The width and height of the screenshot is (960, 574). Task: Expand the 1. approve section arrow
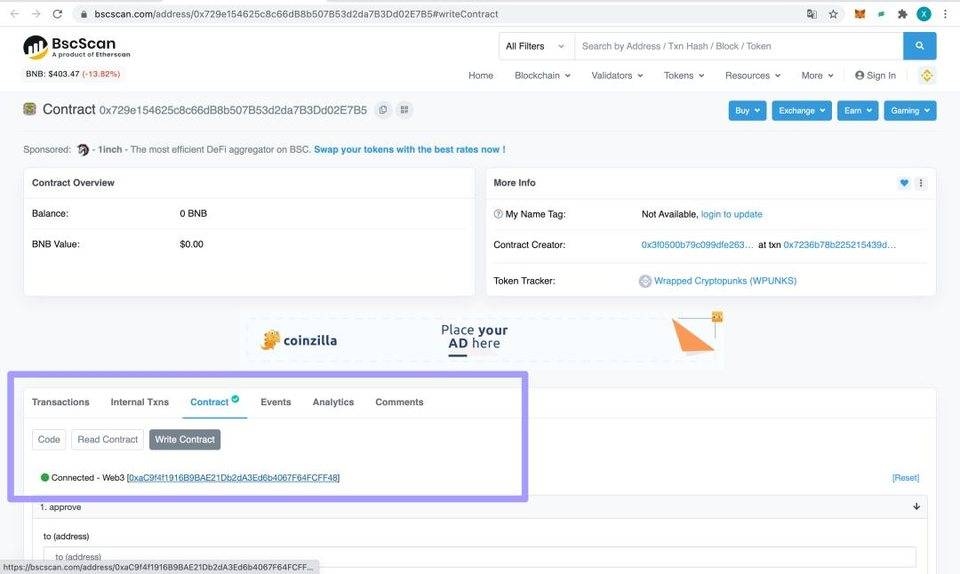coord(917,507)
